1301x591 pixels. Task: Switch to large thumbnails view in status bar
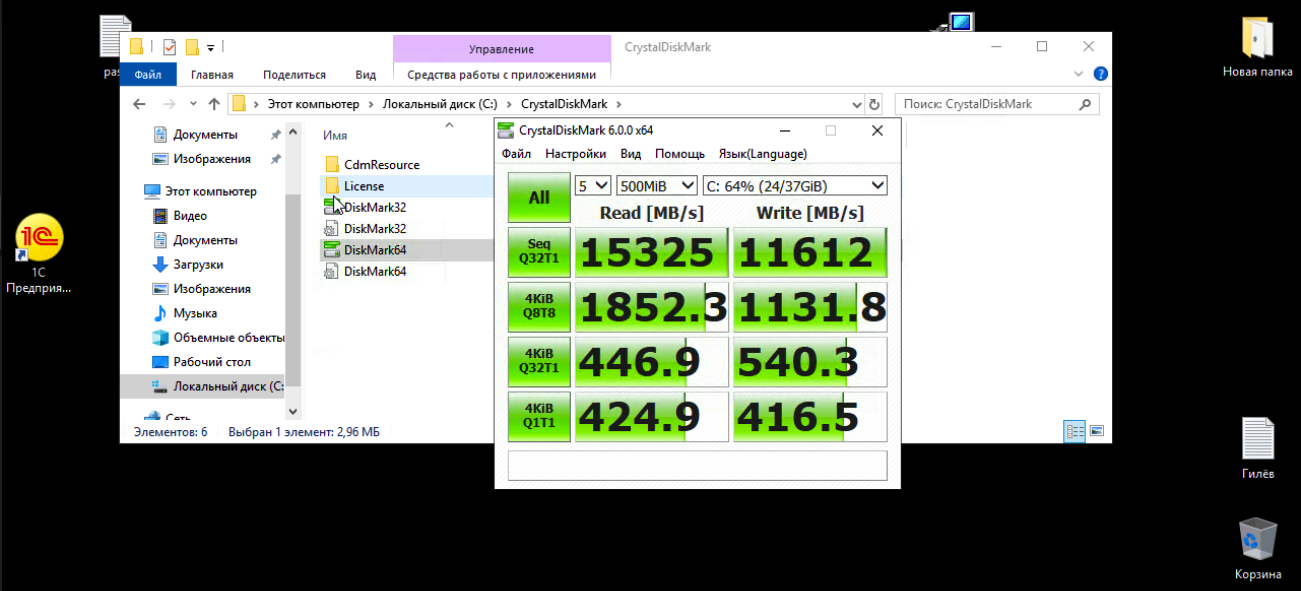(1097, 432)
